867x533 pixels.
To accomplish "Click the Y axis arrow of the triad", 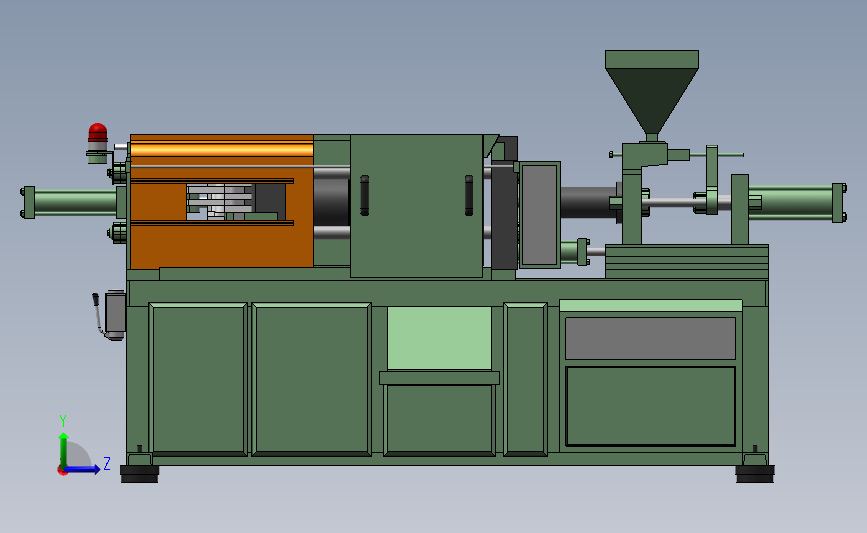I will 64,450.
